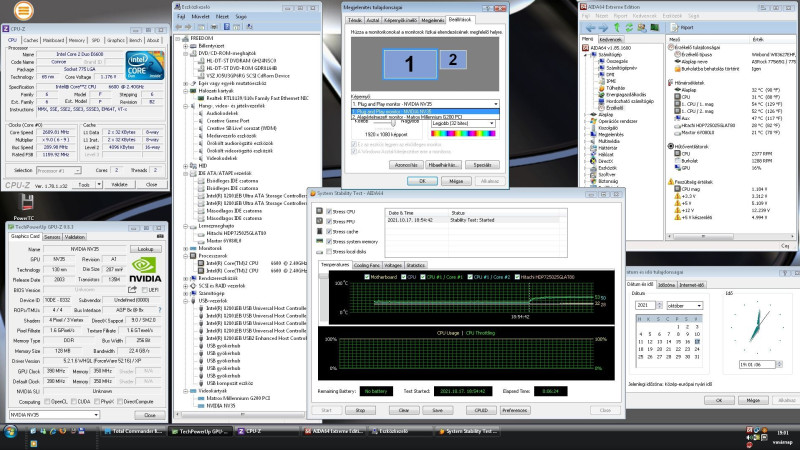The width and height of the screenshot is (800, 450).
Task: Click the Azonosítás button in display settings
Action: [x=407, y=165]
